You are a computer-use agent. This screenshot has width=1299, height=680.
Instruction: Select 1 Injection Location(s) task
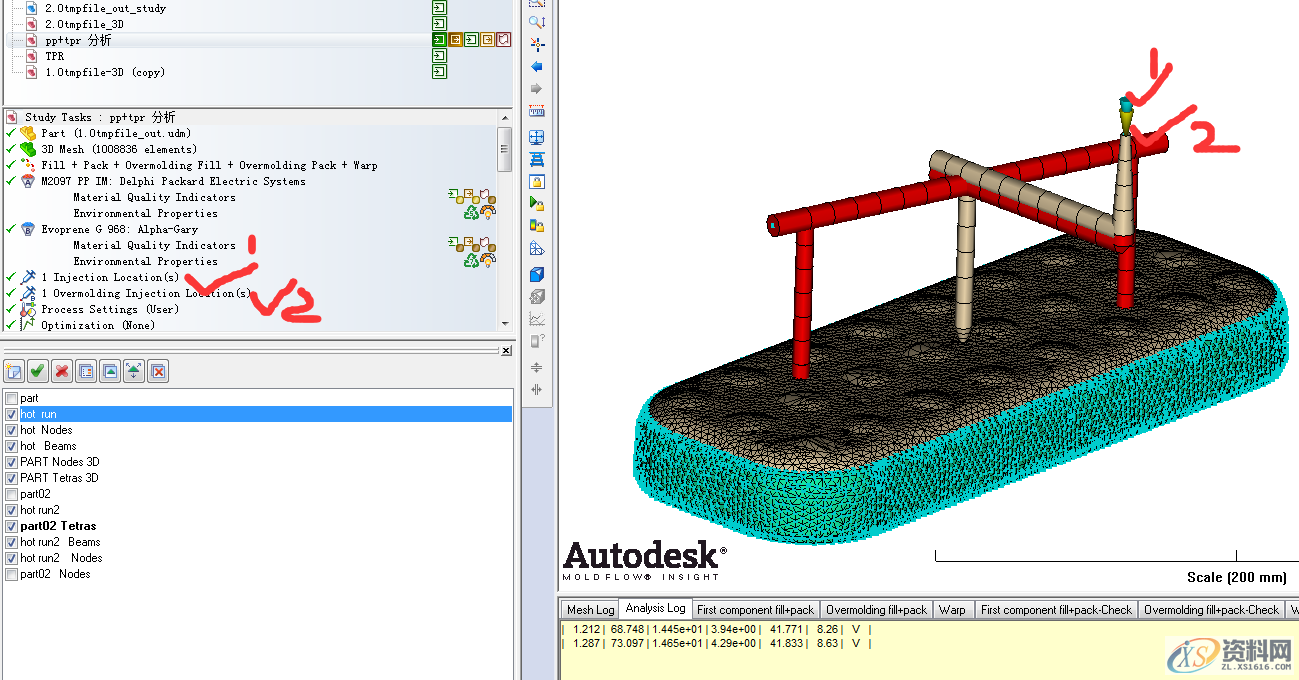coord(110,277)
